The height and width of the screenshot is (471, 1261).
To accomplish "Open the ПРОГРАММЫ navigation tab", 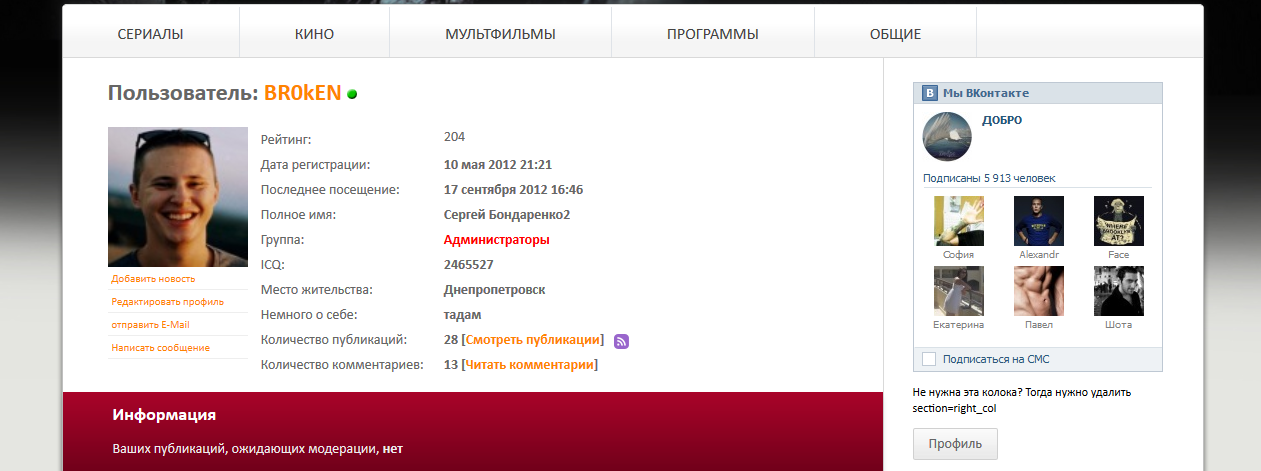I will pos(712,34).
